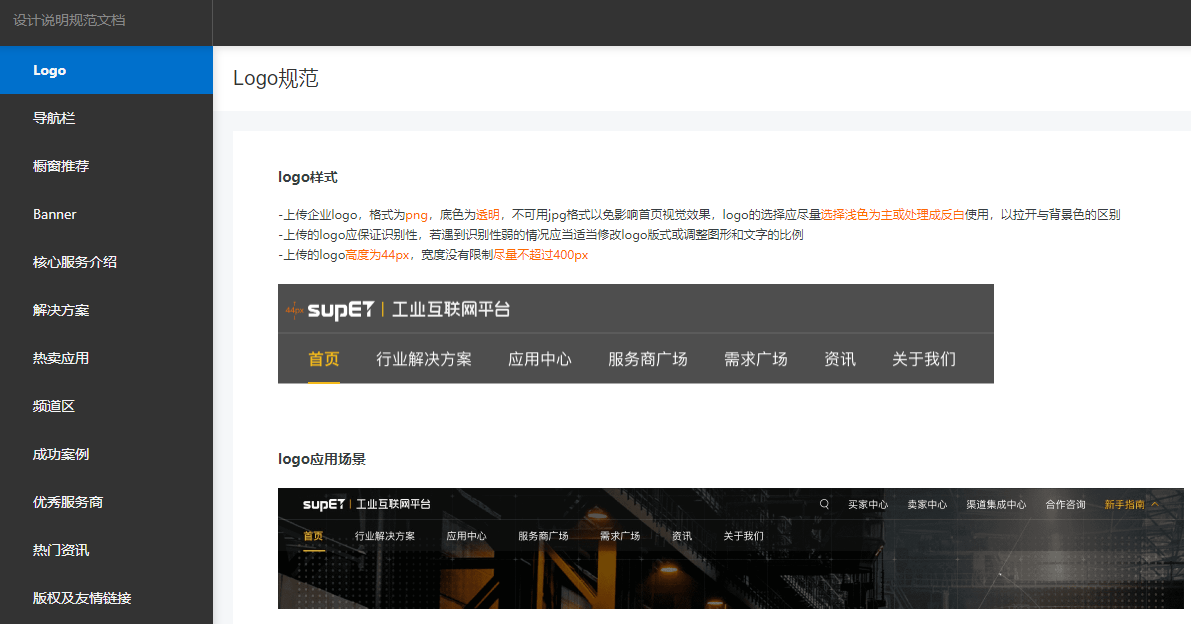Click 首页 tab in large sample navbar

(x=324, y=359)
